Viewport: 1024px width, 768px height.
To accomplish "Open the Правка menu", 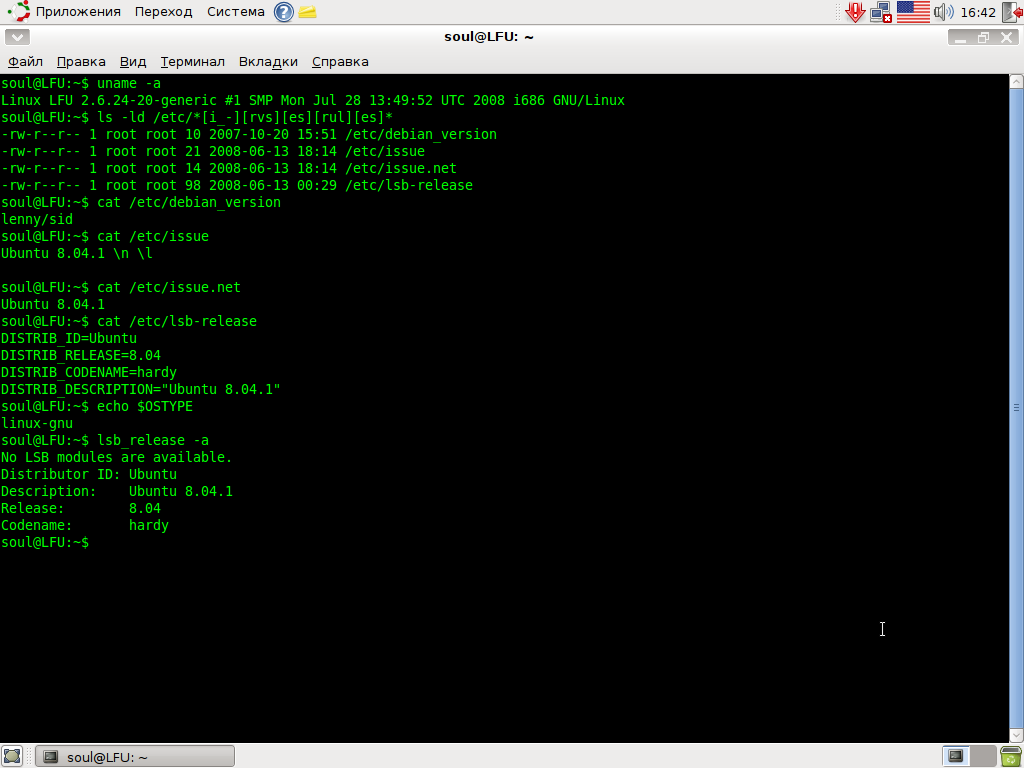I will [x=81, y=61].
